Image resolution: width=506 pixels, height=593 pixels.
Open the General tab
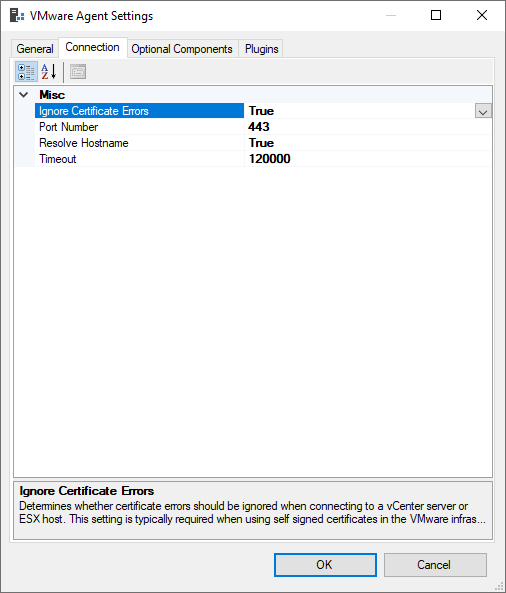point(35,49)
